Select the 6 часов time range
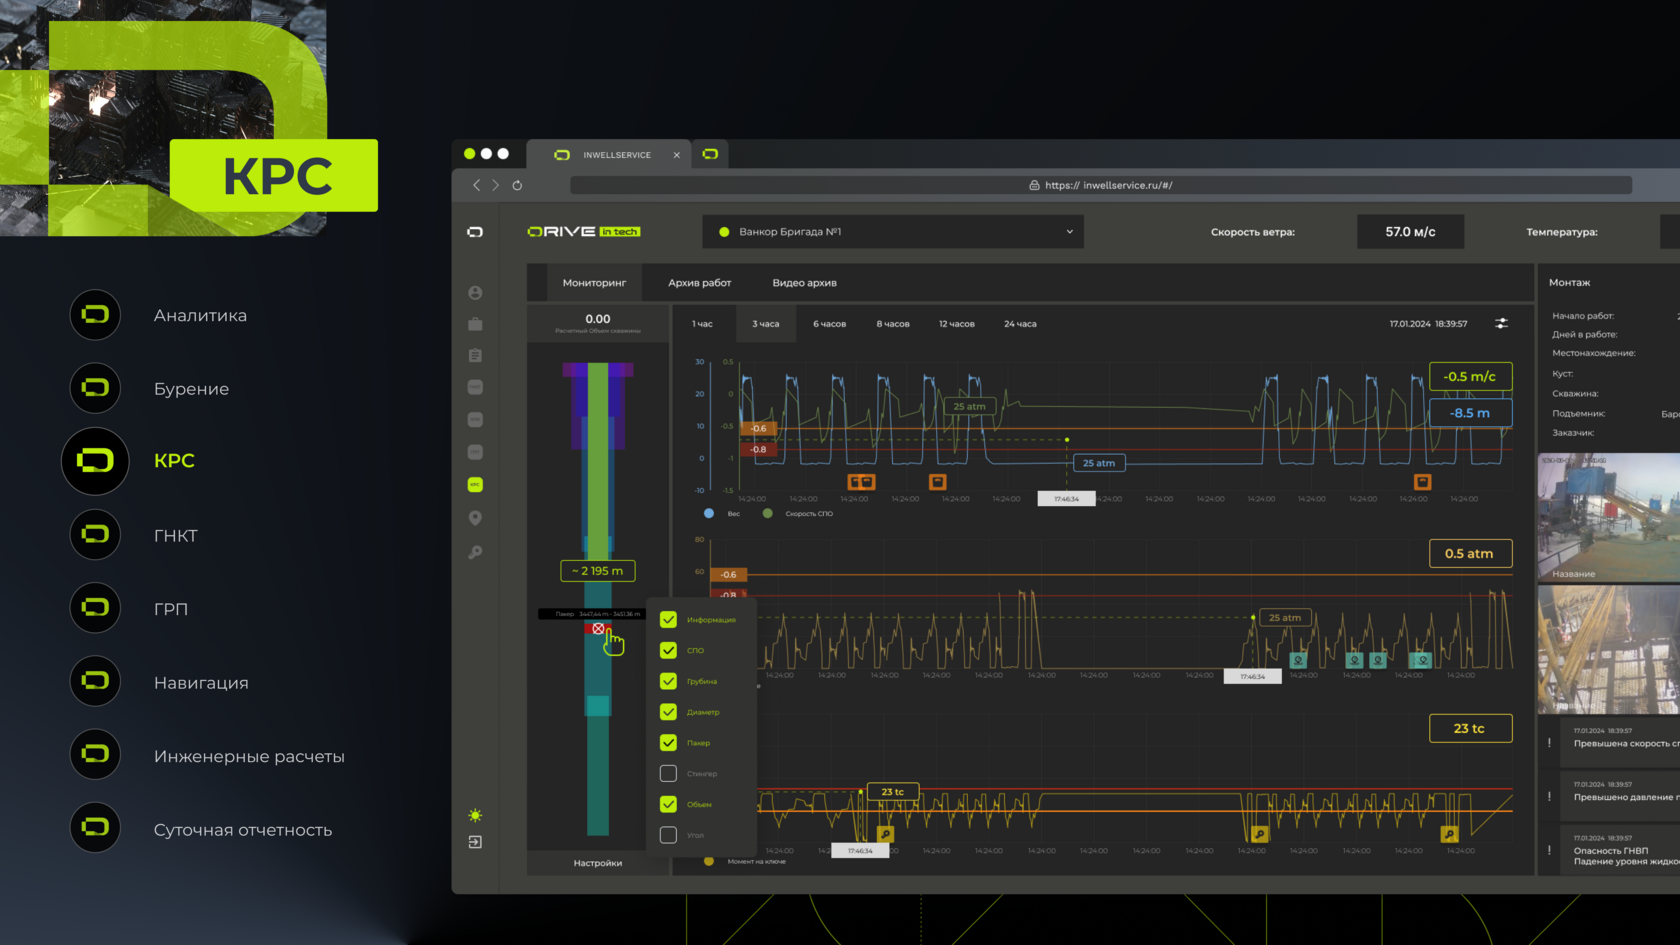The image size is (1680, 945). (x=829, y=324)
